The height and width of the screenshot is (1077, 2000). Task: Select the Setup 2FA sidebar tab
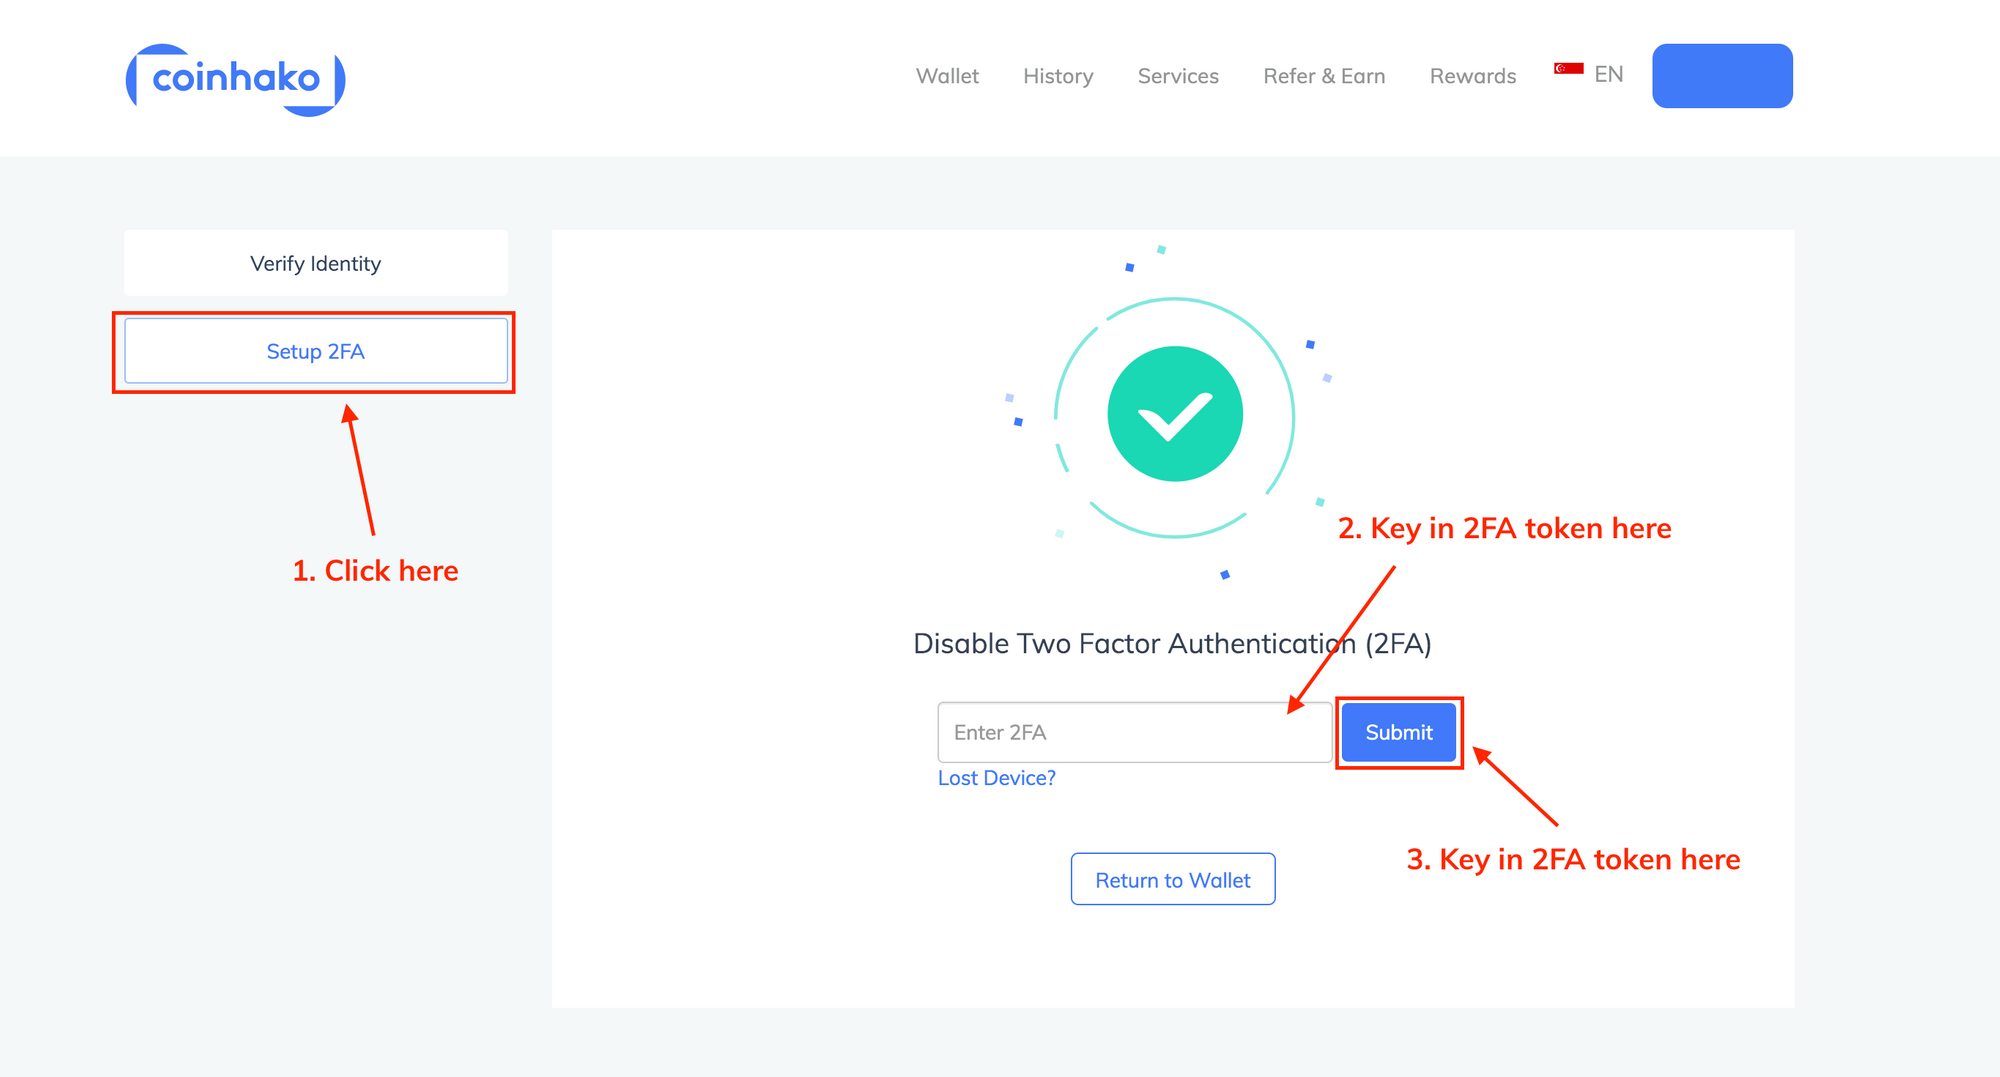316,351
